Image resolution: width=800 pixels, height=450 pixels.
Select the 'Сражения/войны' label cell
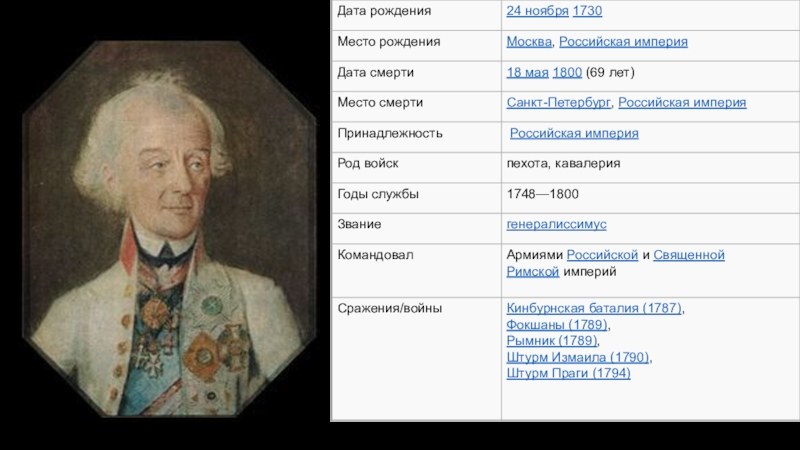[x=416, y=359]
